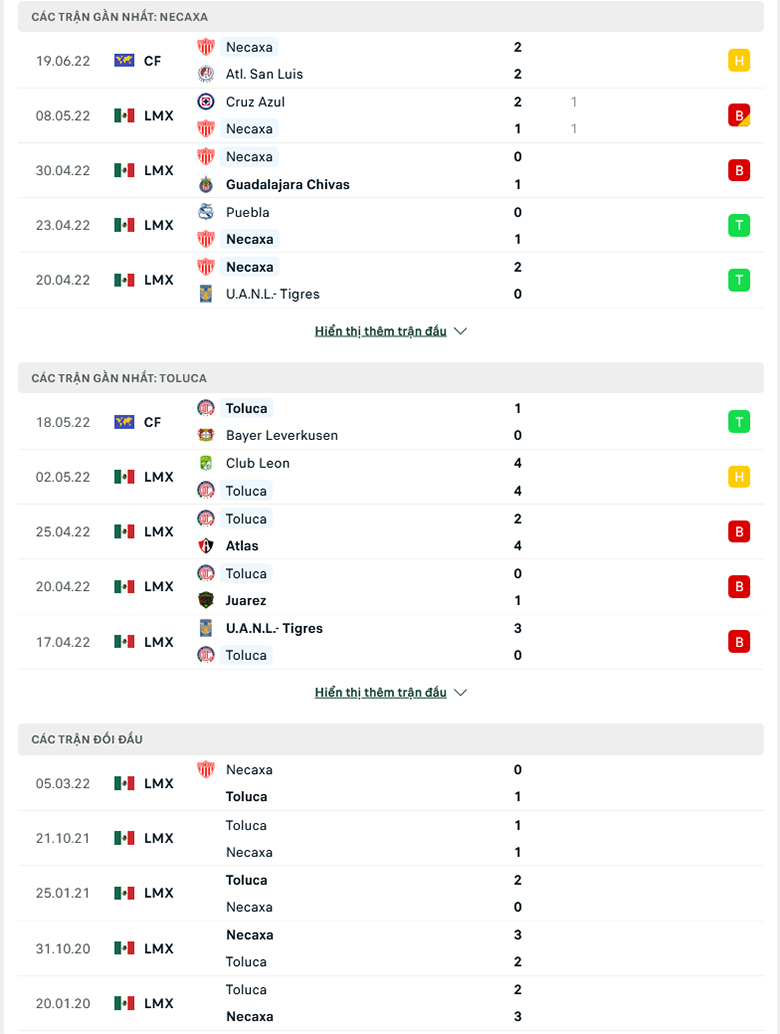
Task: Select the 'Các trận gần nhất: Toluca' header
Action: [391, 378]
